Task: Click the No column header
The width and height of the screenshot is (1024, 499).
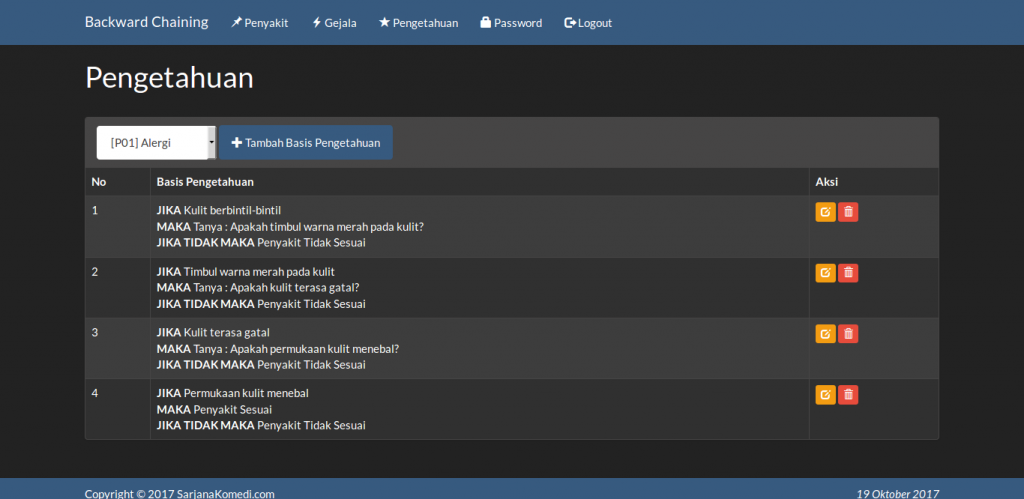Action: [x=99, y=182]
